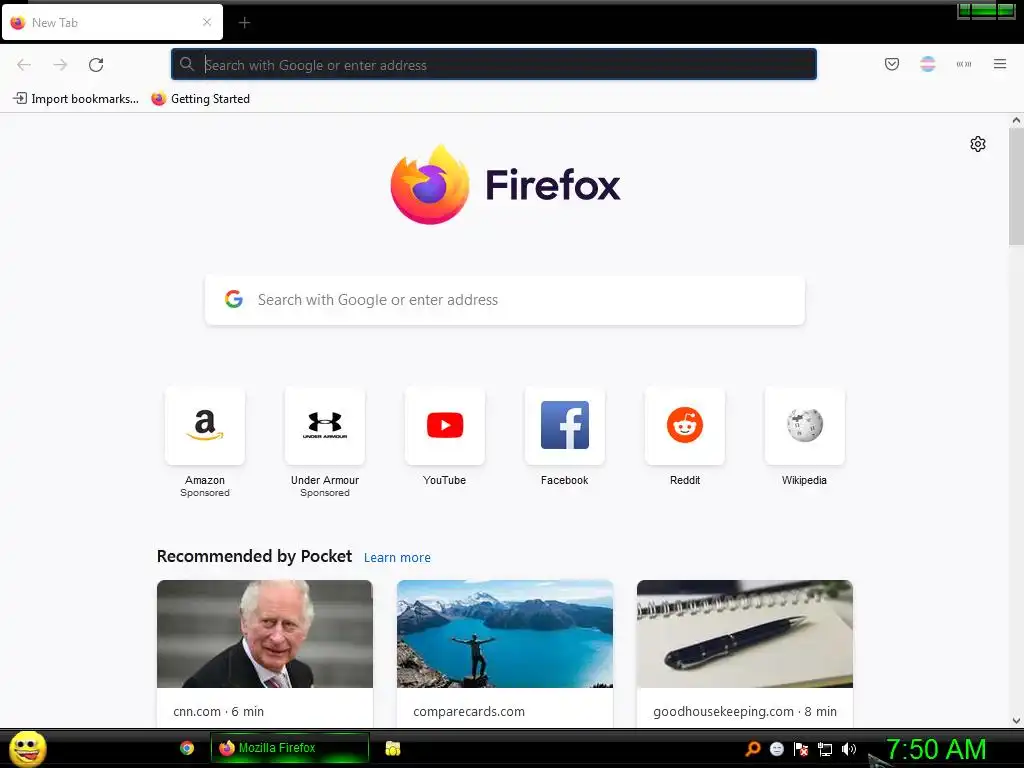
Task: Click the 7:50 AM clock
Action: [x=936, y=749]
